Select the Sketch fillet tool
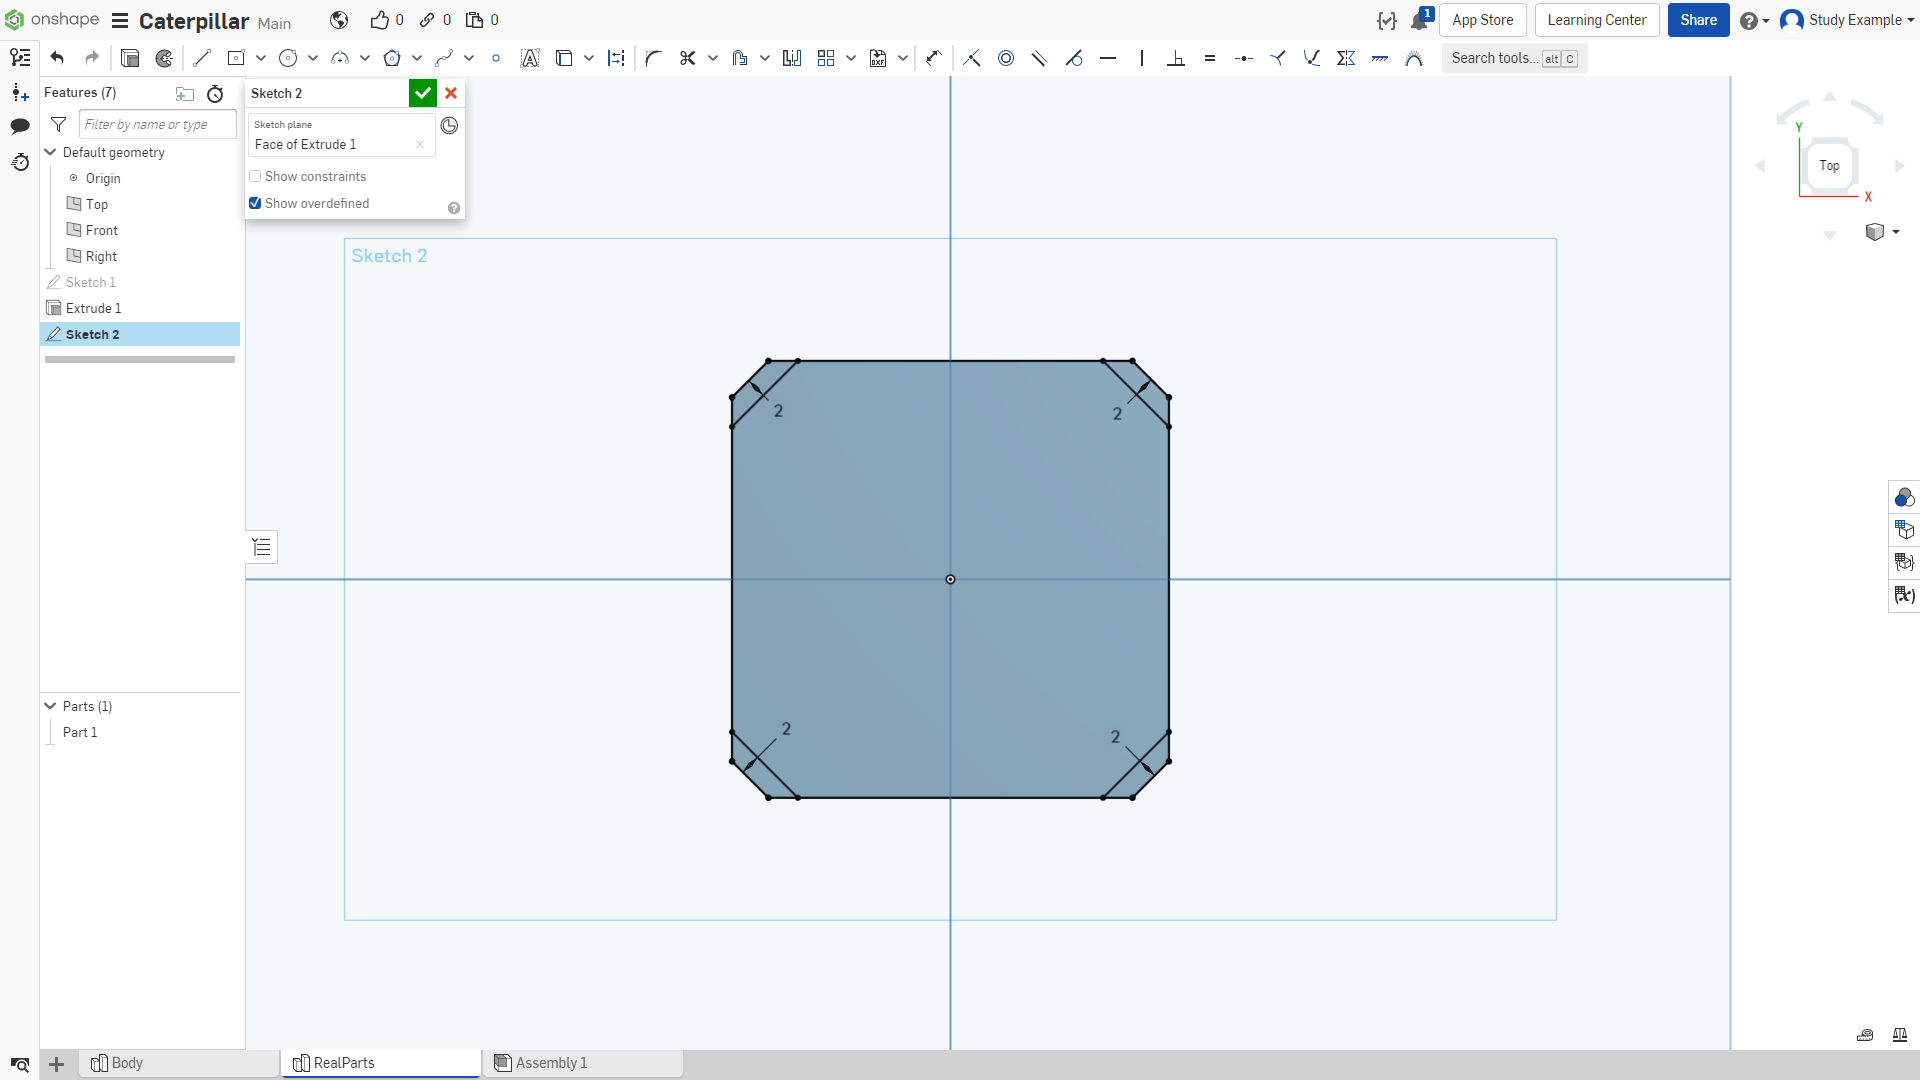 point(654,58)
